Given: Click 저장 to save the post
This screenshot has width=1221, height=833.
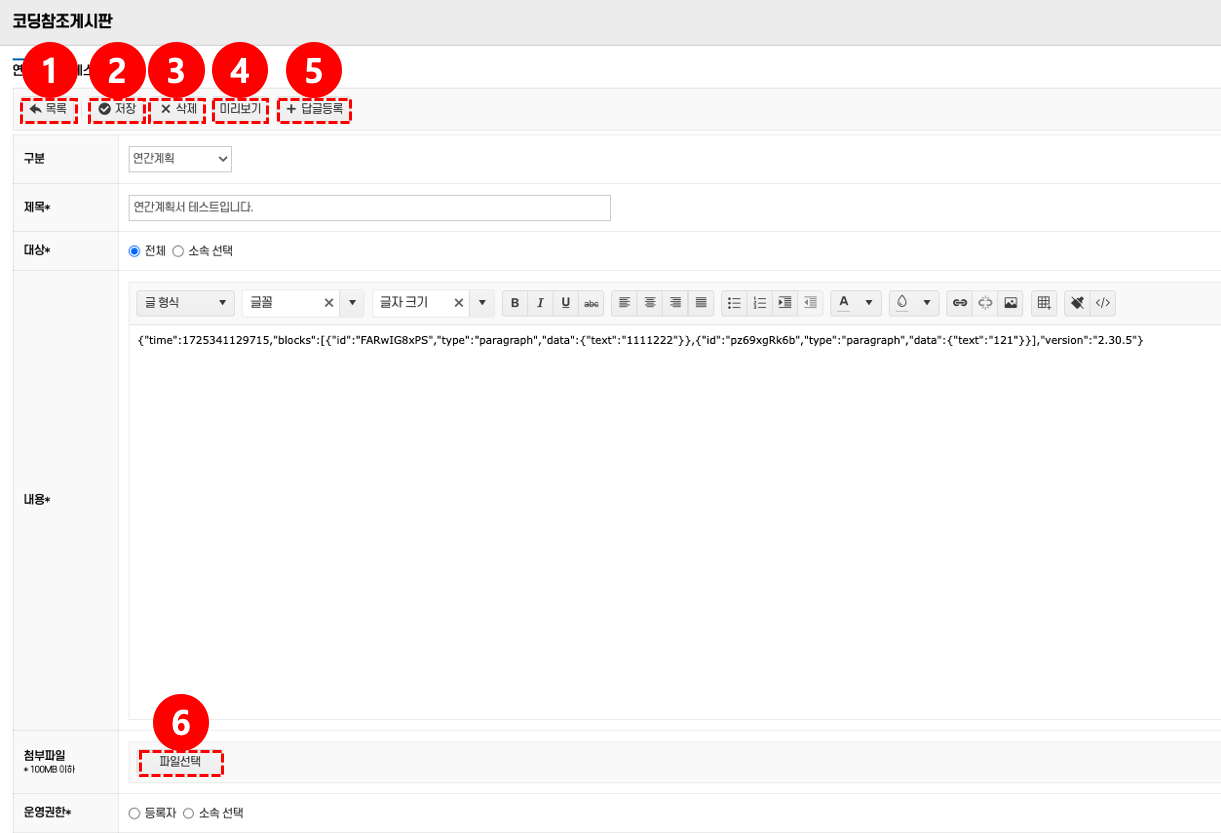Looking at the screenshot, I should click(x=117, y=108).
